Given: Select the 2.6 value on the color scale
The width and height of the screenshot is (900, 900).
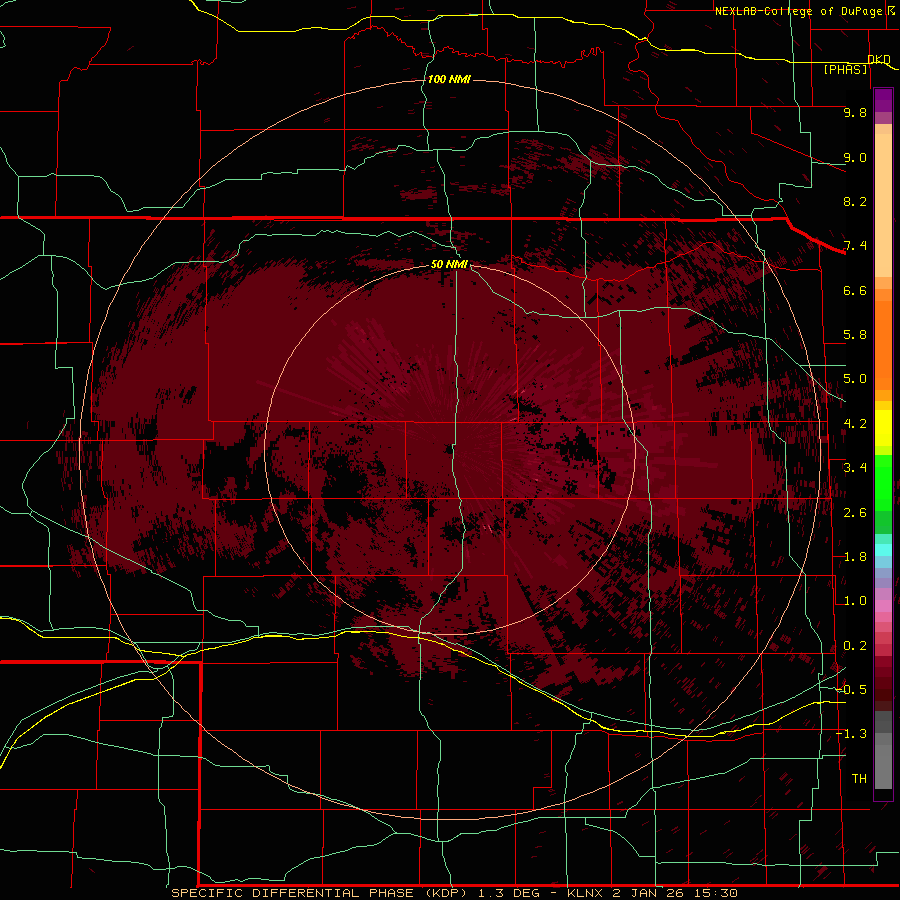Looking at the screenshot, I should click(855, 513).
